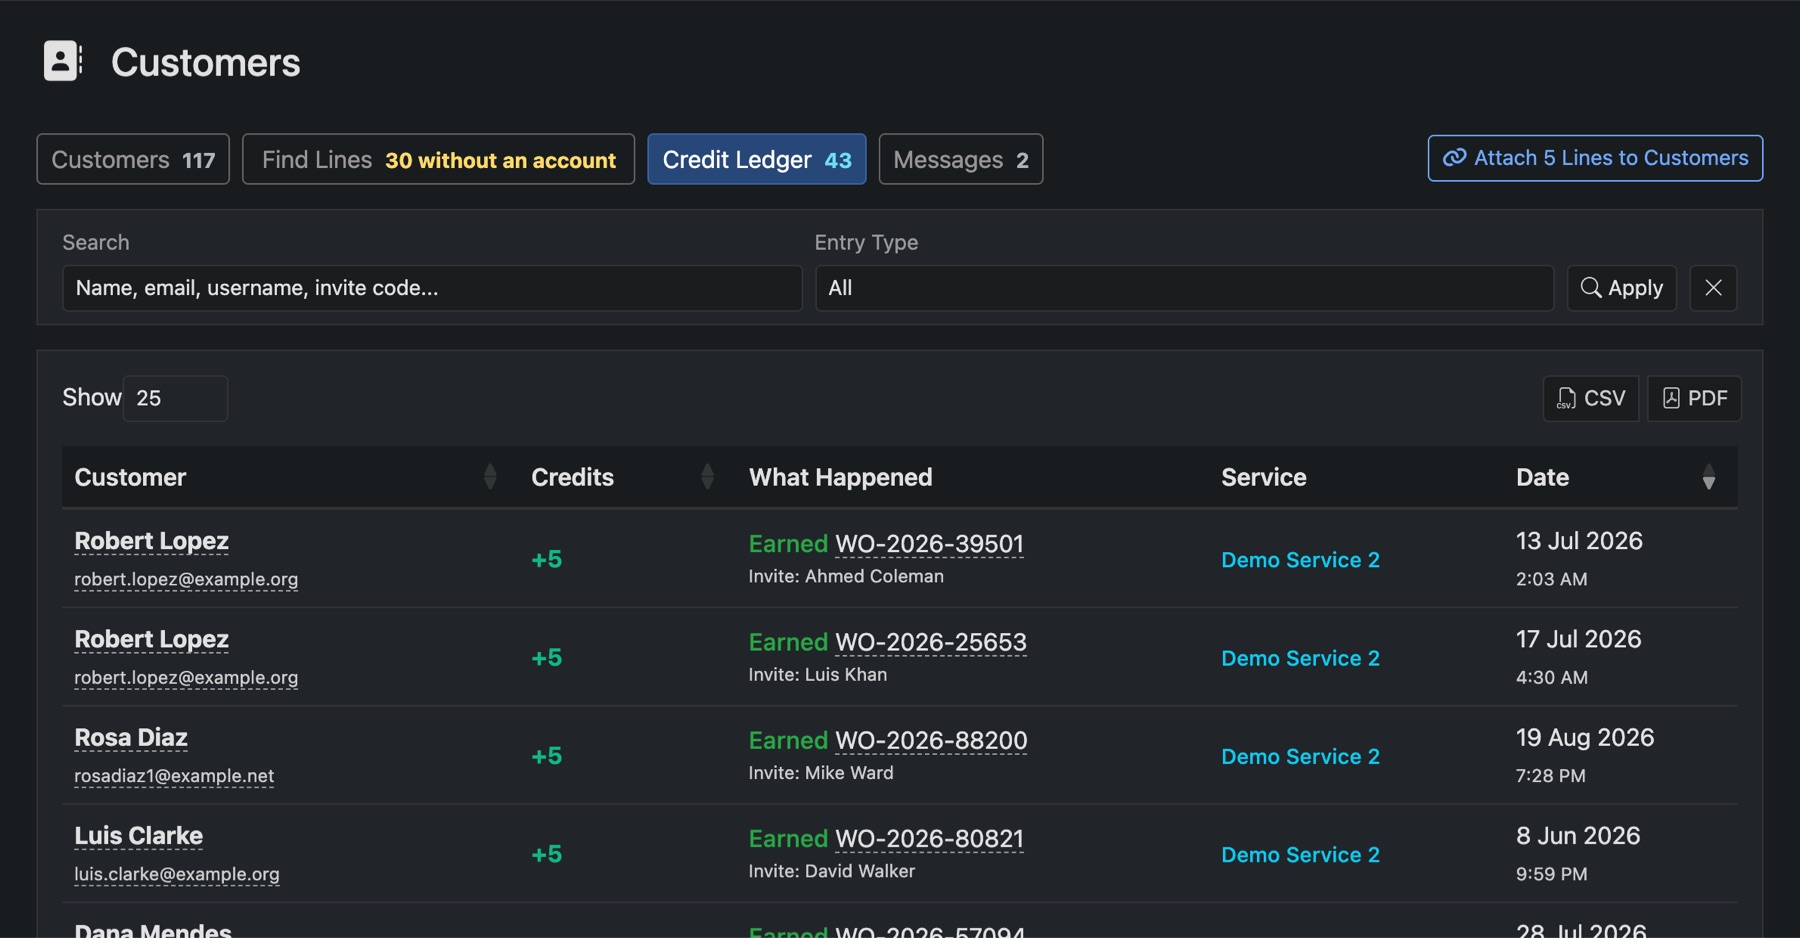Open Rosa Diaz customer profile
The width and height of the screenshot is (1800, 938).
click(131, 737)
